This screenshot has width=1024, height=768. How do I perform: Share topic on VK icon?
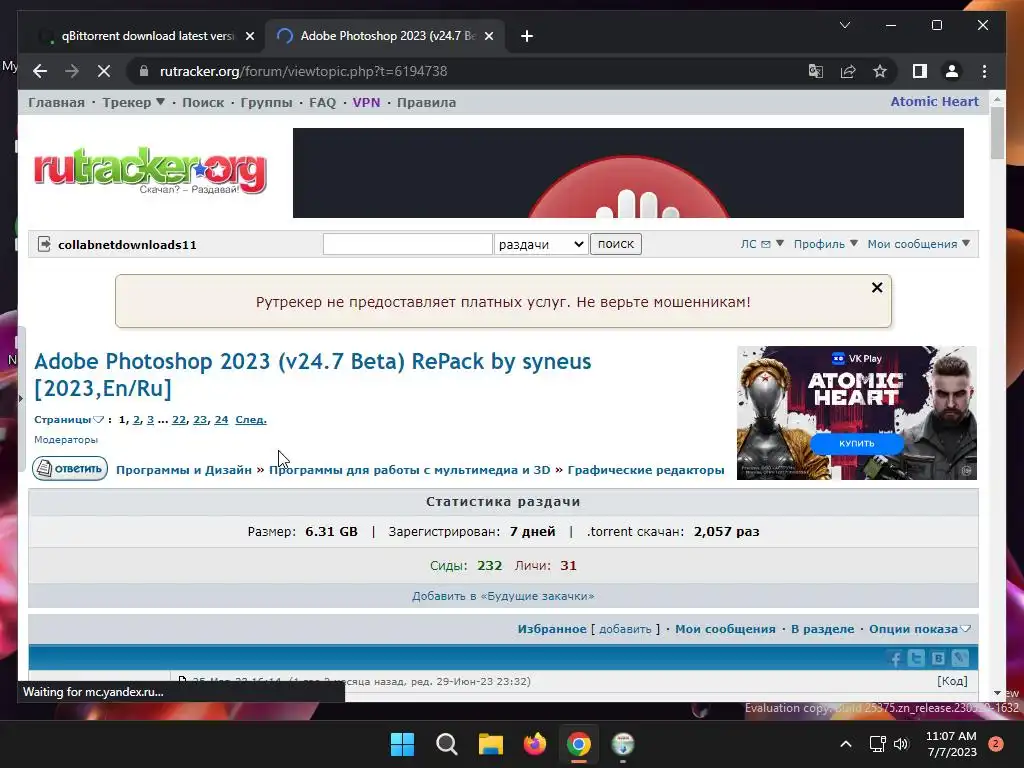tap(938, 658)
